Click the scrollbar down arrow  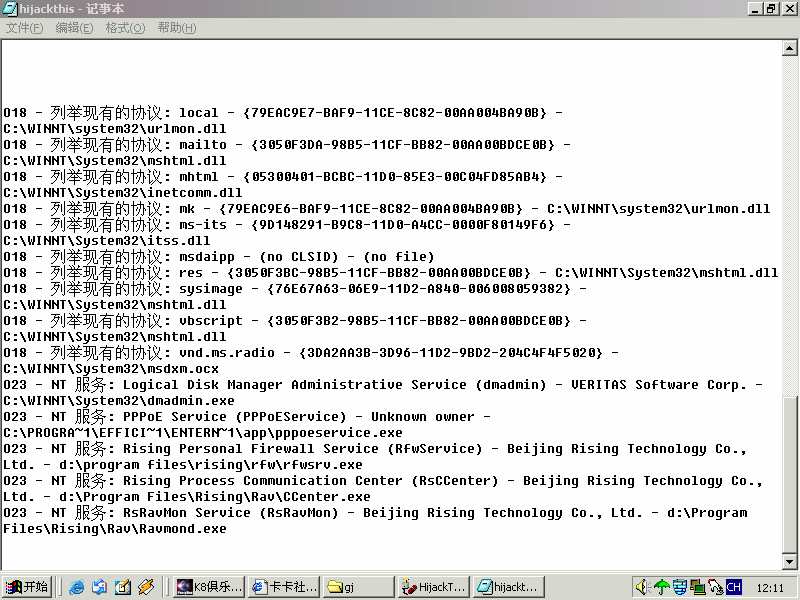(x=789, y=561)
